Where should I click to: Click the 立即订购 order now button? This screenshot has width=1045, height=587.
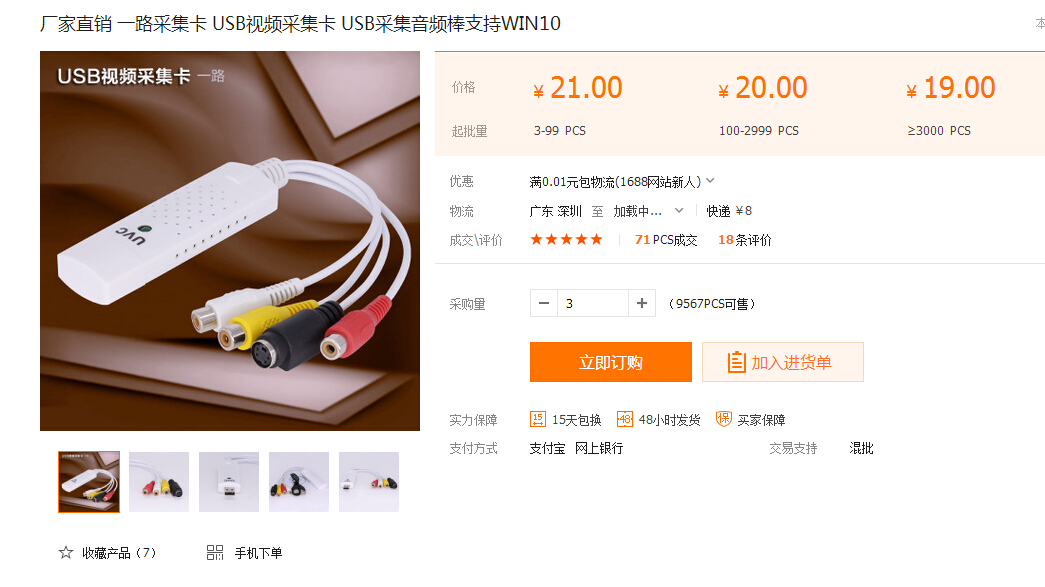coord(610,362)
